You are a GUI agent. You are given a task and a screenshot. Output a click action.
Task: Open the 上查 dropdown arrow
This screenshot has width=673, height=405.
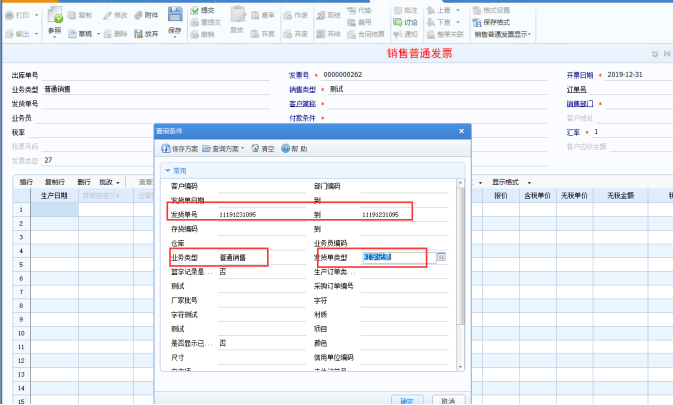(x=458, y=10)
